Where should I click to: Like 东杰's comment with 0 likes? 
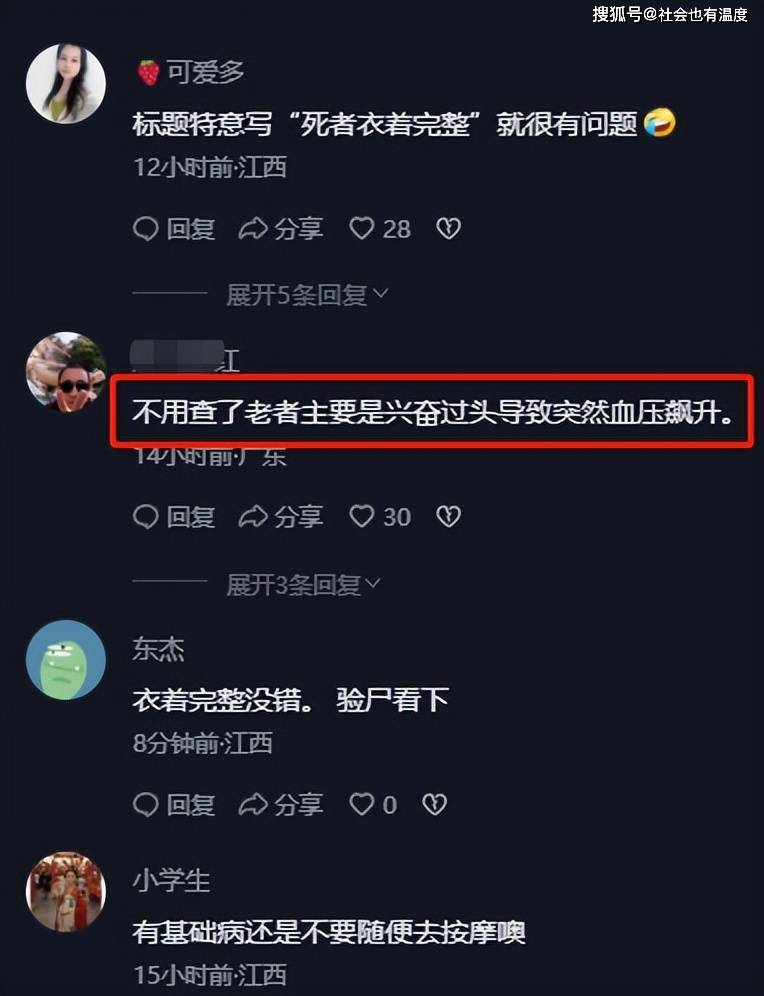coord(373,805)
